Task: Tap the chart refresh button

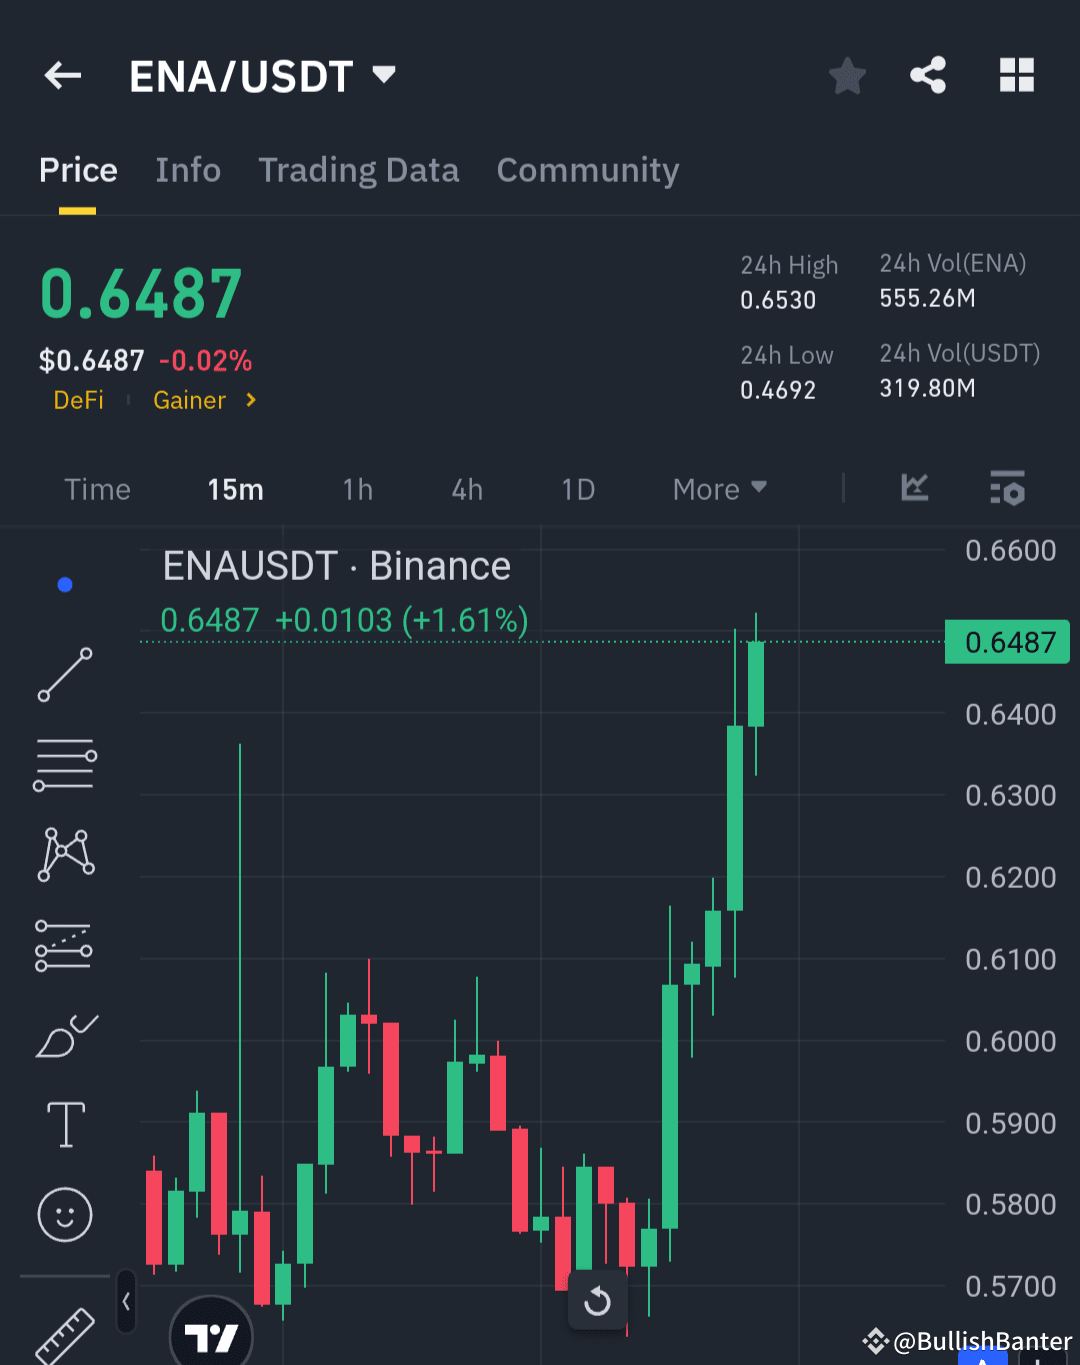Action: (597, 1300)
